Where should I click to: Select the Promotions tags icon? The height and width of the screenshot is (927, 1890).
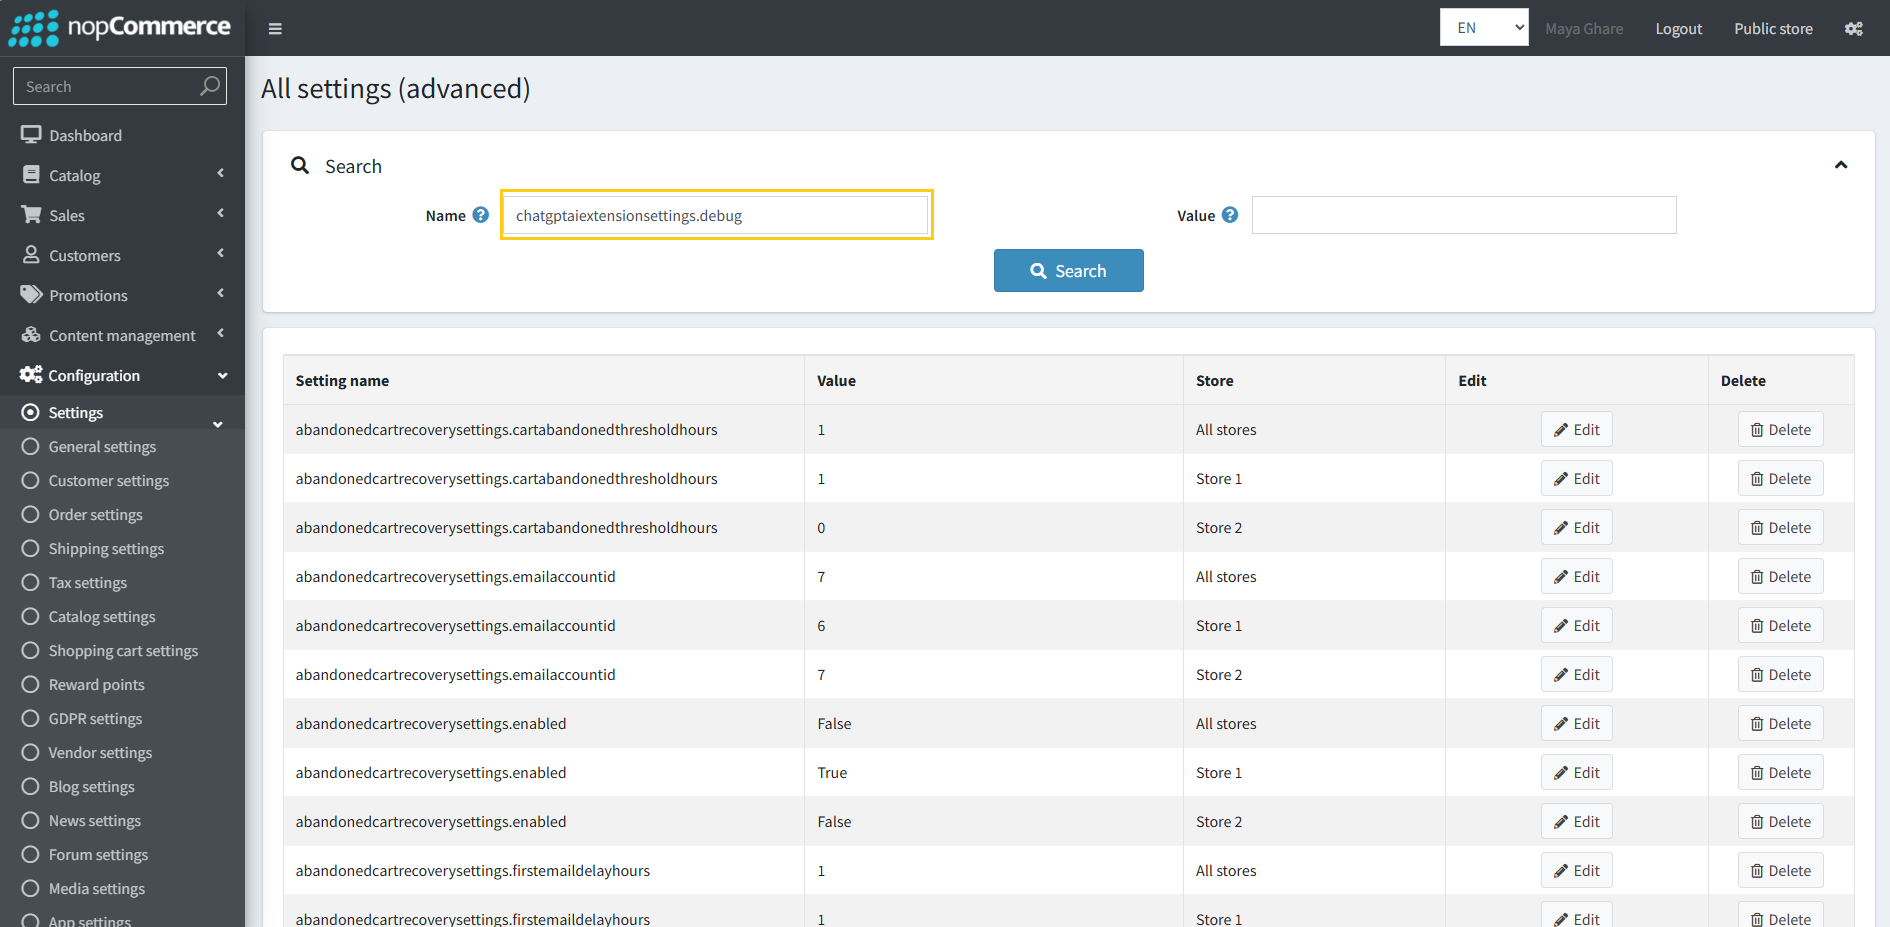pos(31,294)
